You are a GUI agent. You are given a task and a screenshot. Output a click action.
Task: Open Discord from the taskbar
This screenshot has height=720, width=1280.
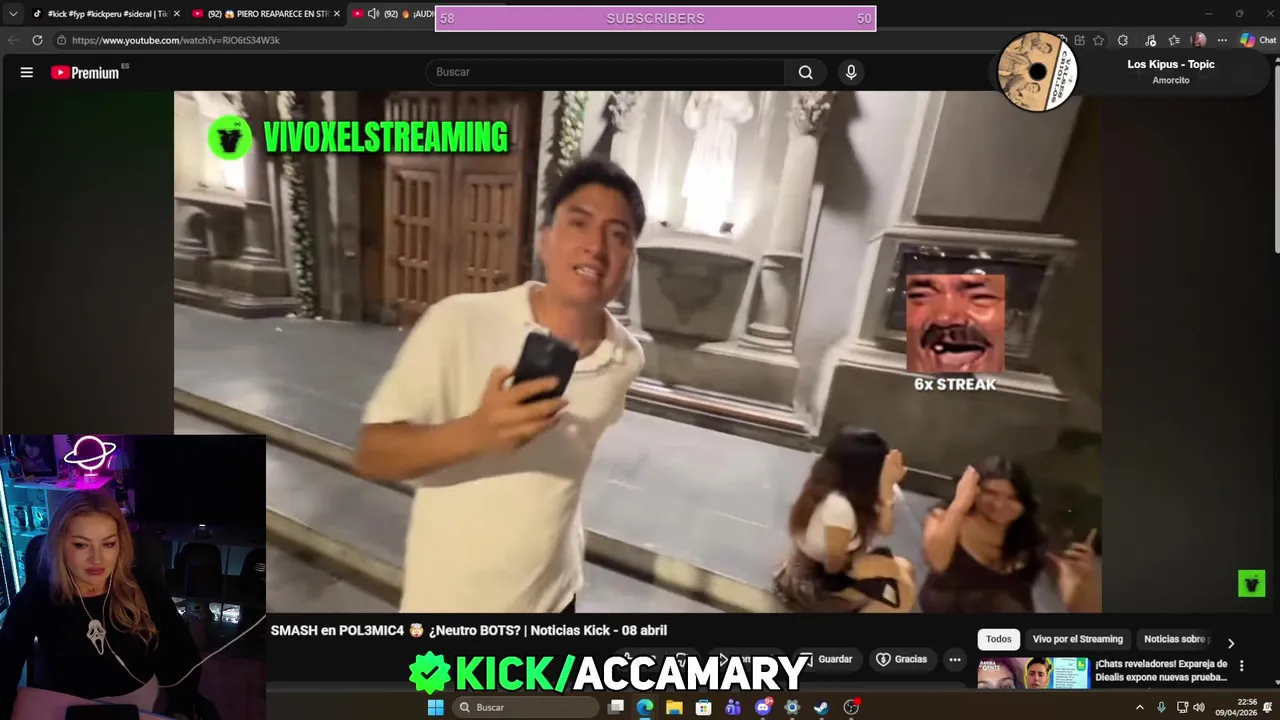click(x=763, y=707)
